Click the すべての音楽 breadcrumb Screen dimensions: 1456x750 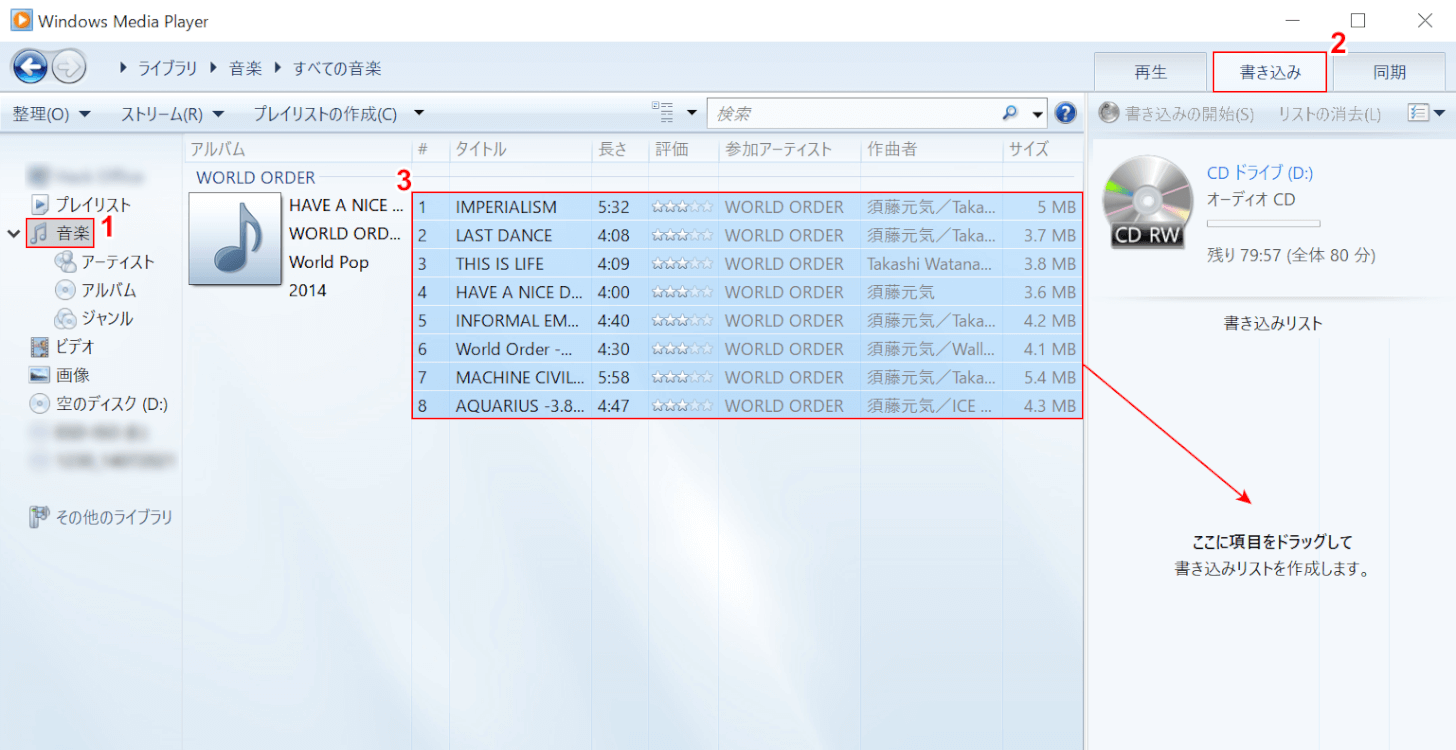pos(337,69)
